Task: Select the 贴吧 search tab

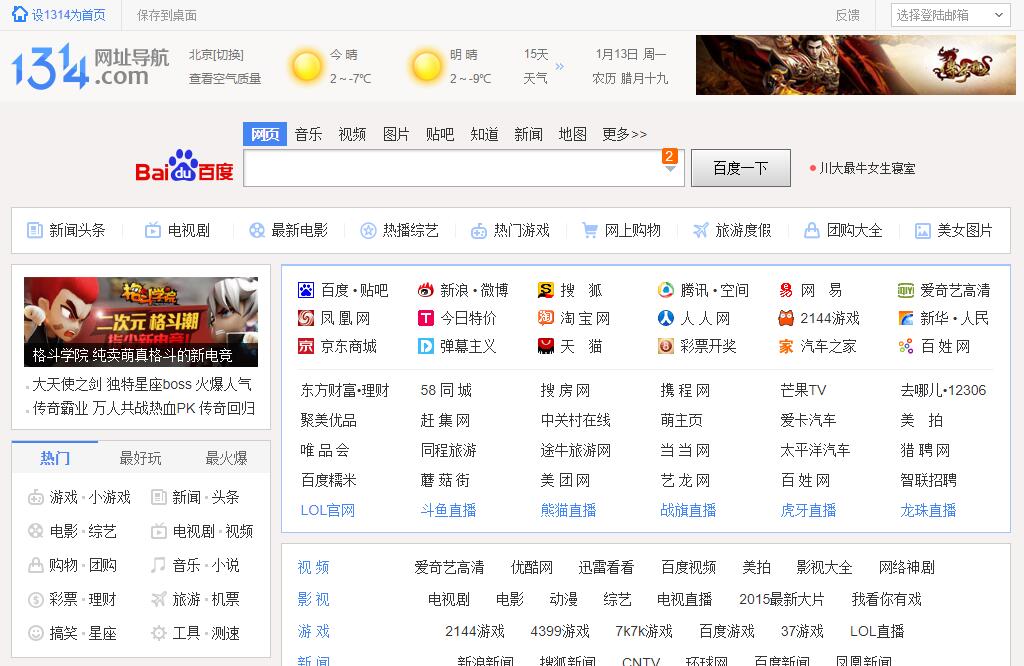Action: [440, 135]
